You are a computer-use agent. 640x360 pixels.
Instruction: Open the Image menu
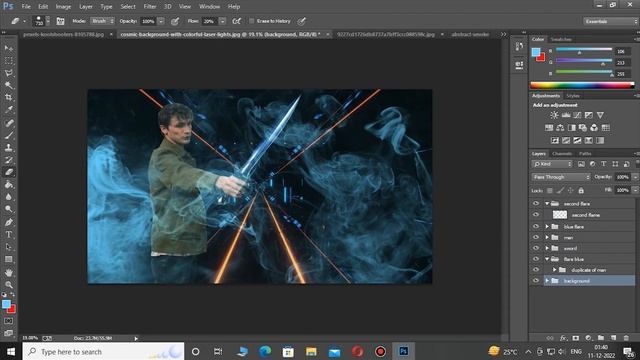(63, 7)
